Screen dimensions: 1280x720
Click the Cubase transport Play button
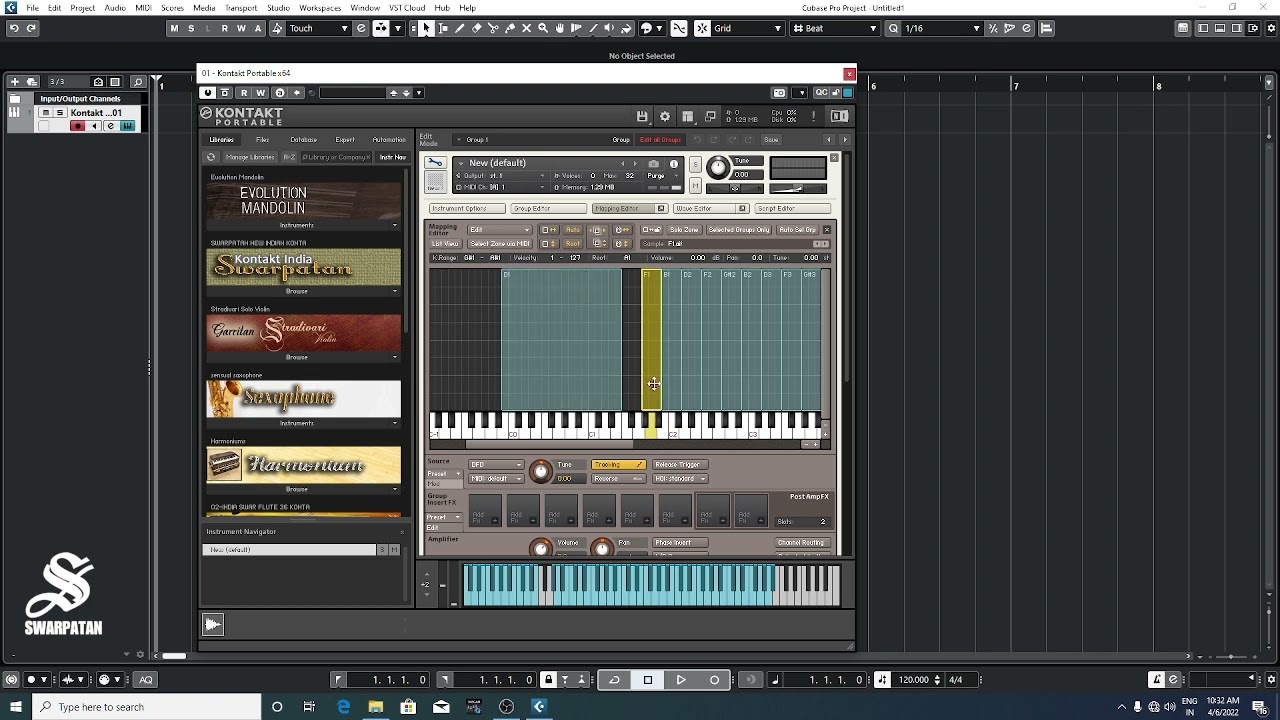(x=681, y=680)
